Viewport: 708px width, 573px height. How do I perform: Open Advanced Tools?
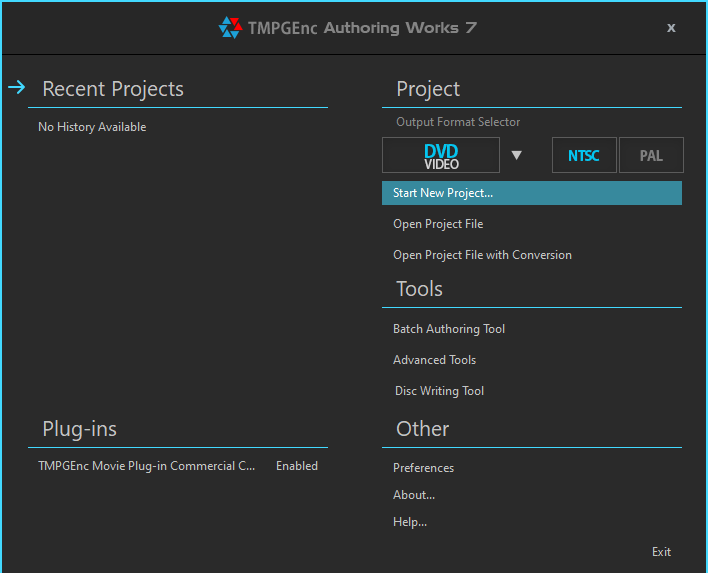[x=434, y=360]
